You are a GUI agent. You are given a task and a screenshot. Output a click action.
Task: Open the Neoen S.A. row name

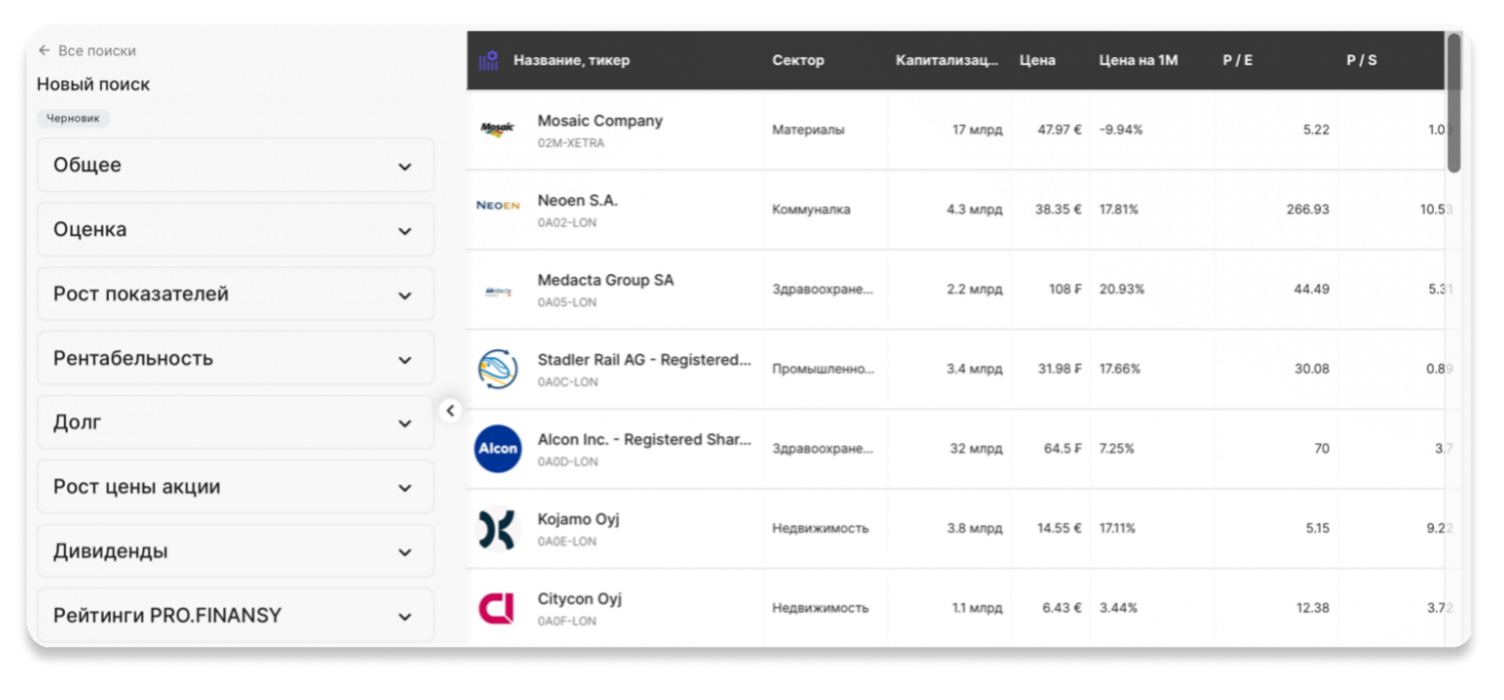578,201
